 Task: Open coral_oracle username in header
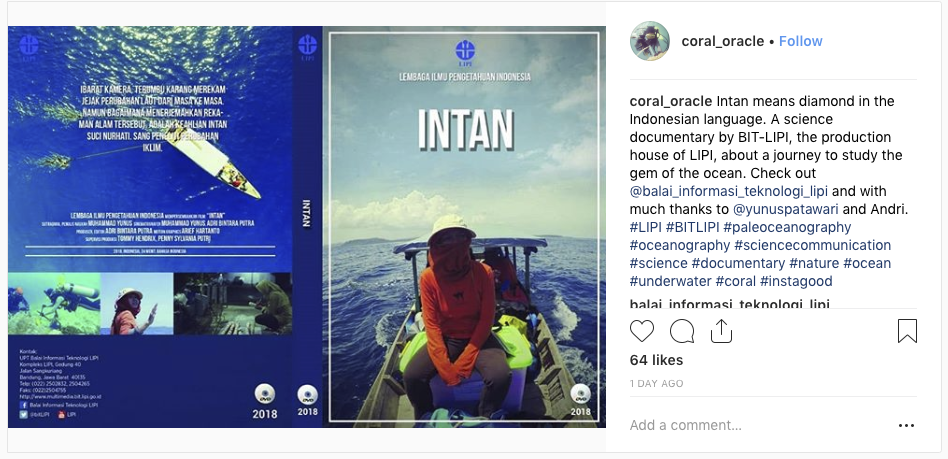click(x=722, y=41)
